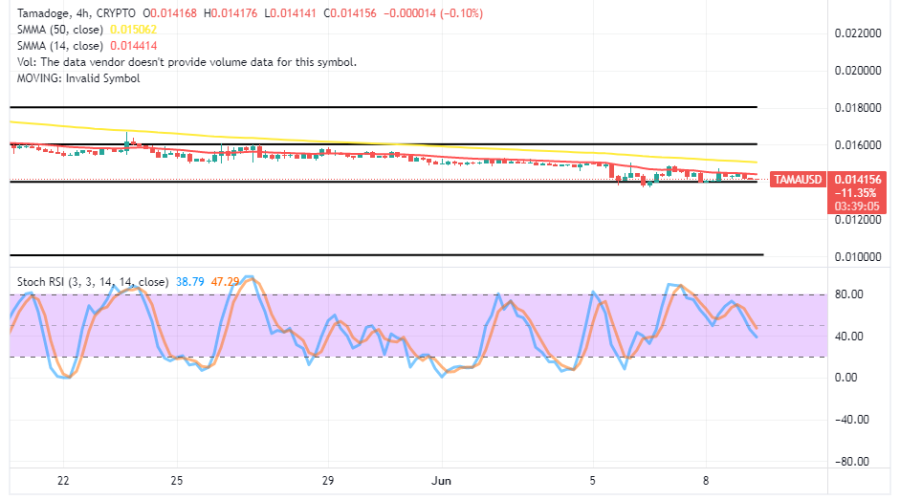Click the 0.022000 price axis label

(x=858, y=33)
